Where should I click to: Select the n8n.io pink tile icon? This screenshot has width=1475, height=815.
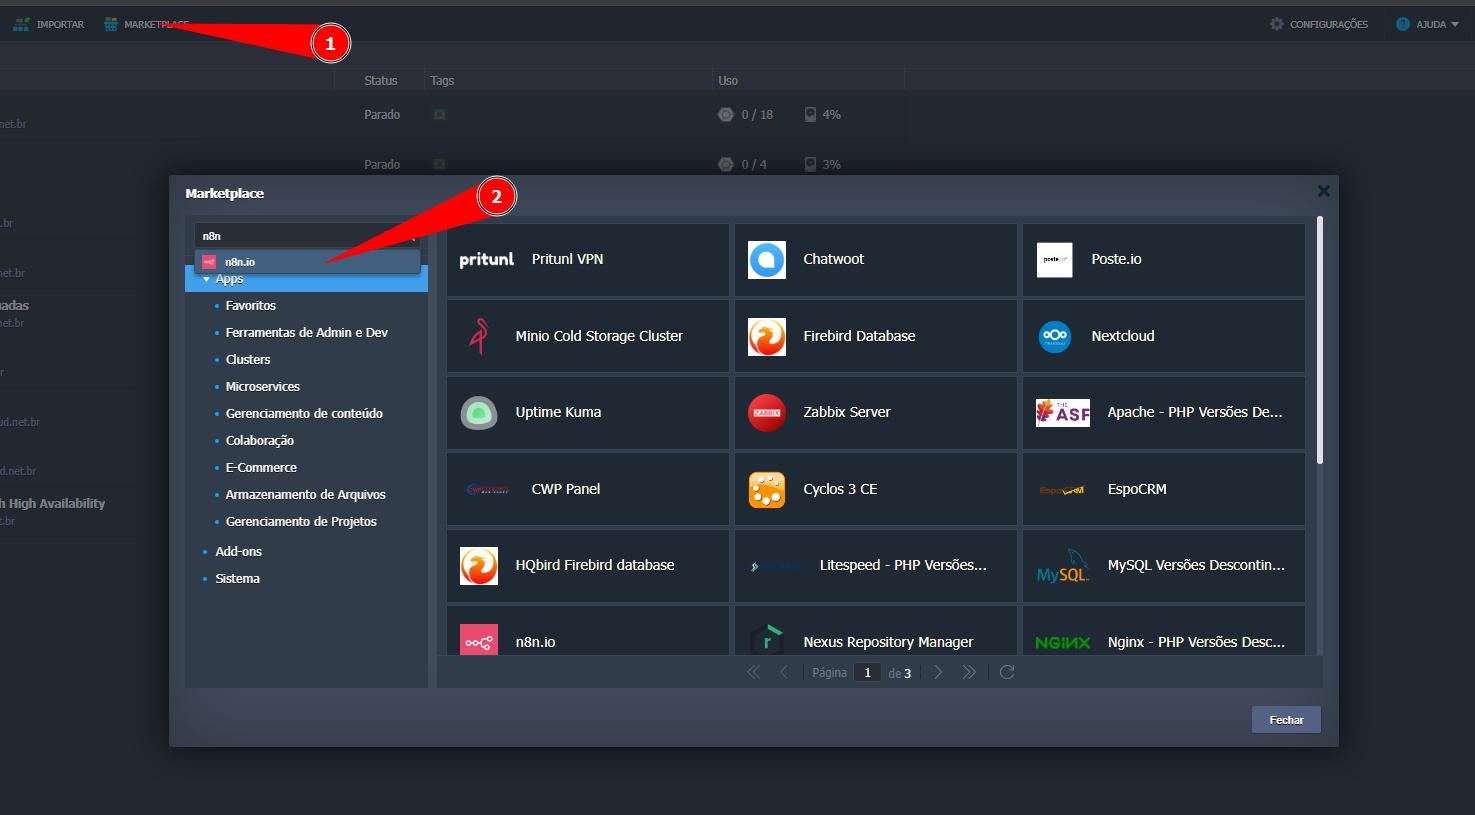point(479,641)
